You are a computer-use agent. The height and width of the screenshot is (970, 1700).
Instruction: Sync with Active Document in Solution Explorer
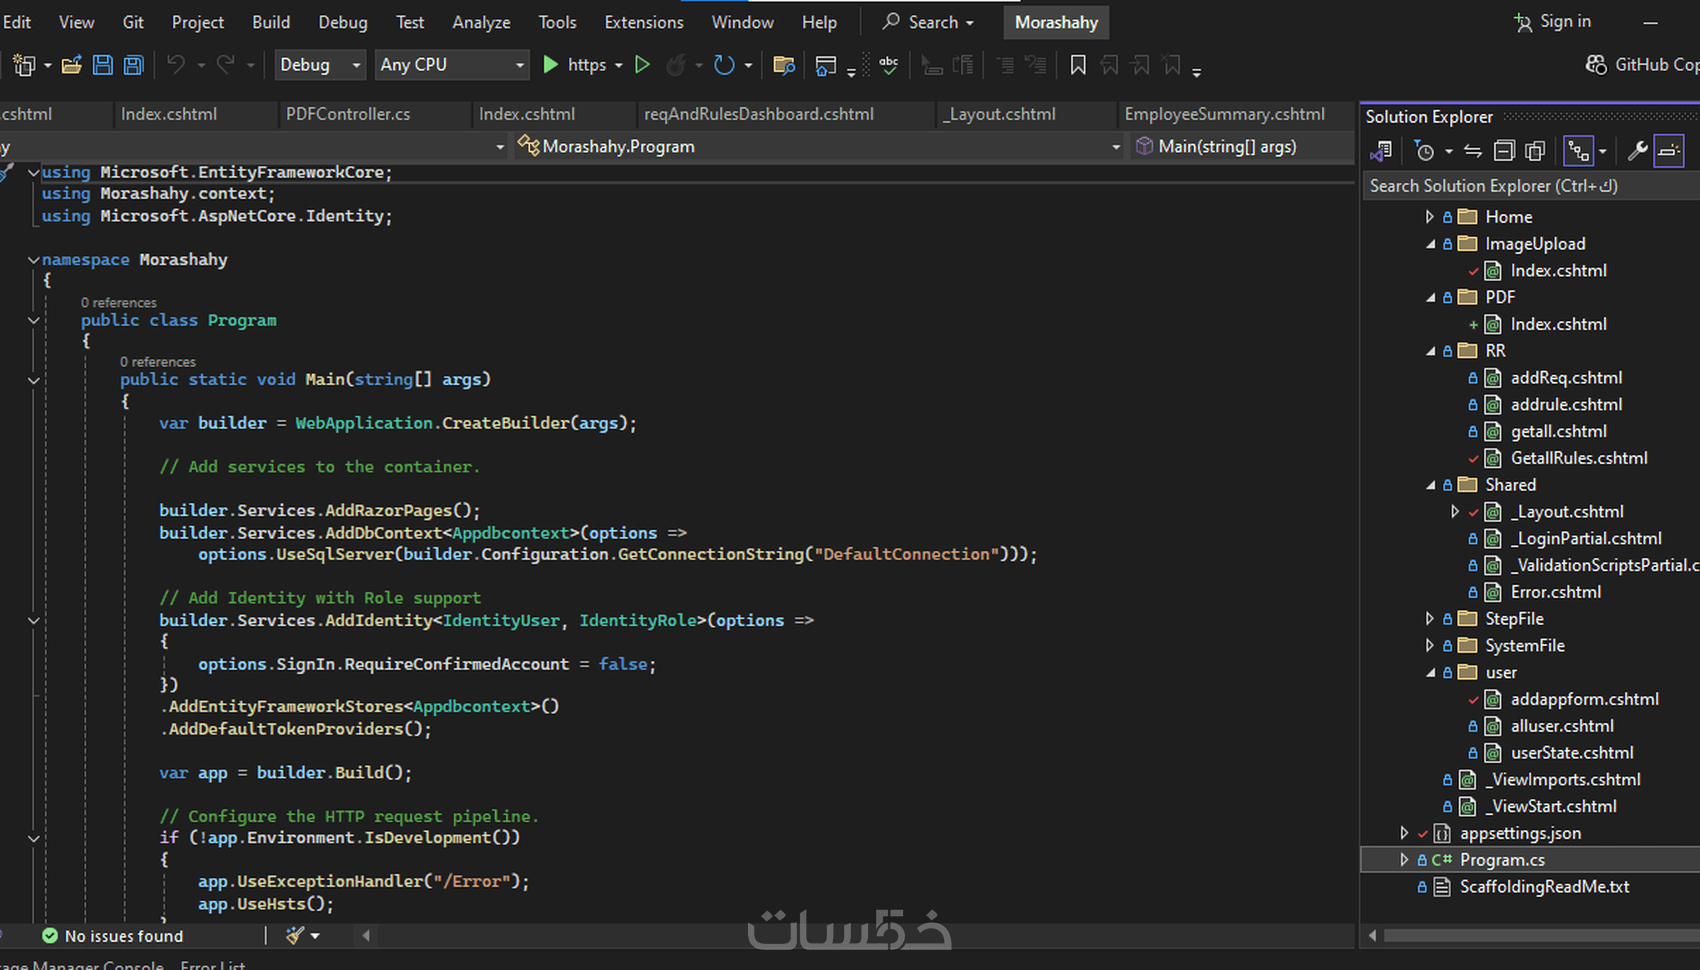tap(1473, 151)
